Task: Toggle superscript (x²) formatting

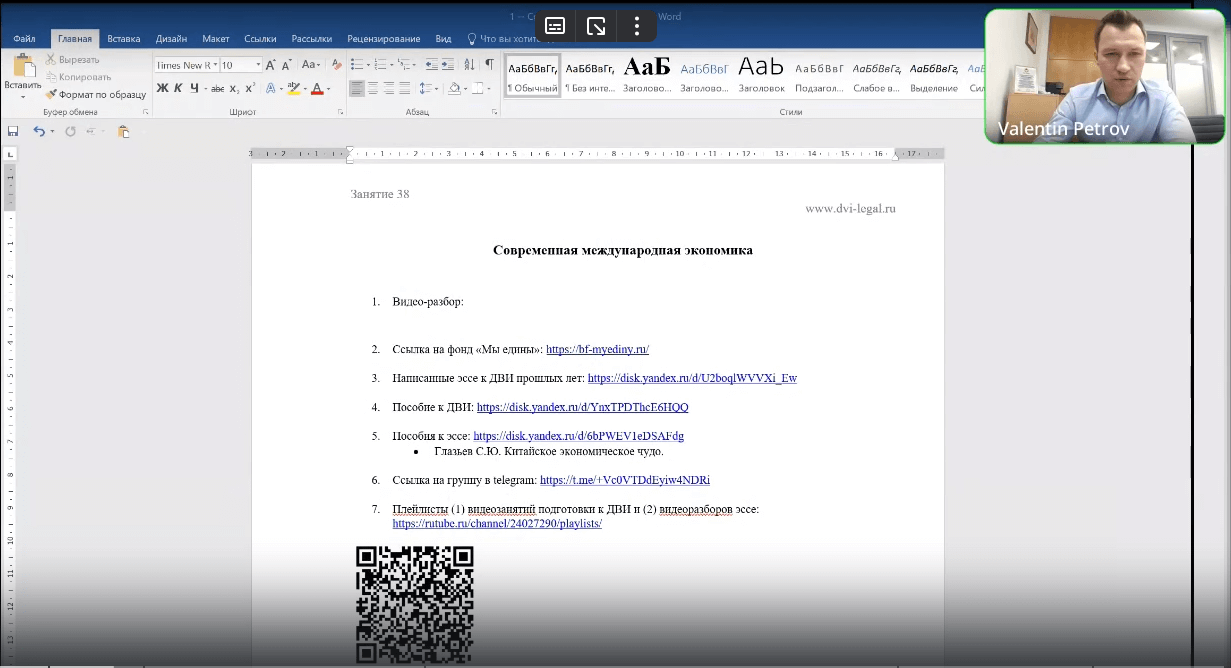Action: [x=250, y=88]
